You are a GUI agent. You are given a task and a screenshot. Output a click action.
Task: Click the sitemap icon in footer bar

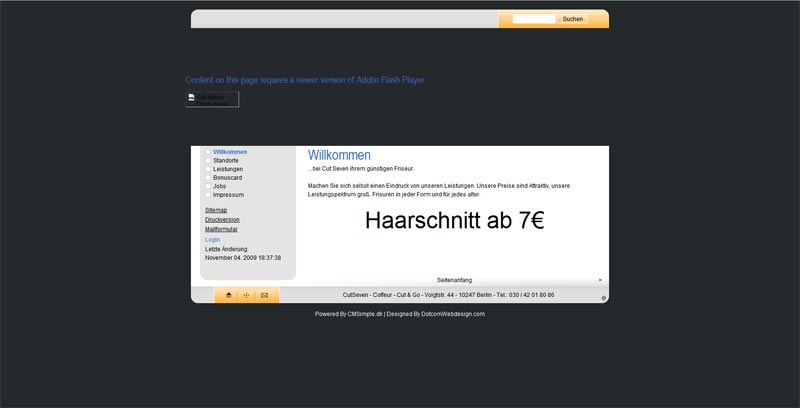246,295
